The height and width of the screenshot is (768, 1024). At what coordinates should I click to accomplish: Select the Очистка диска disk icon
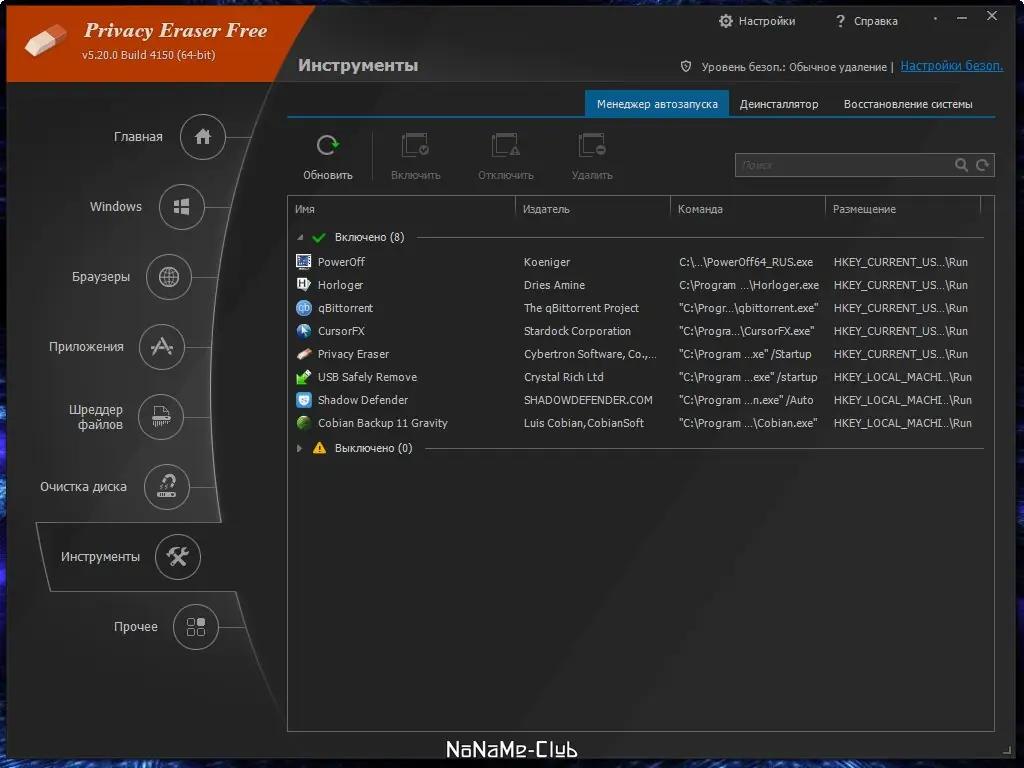[x=167, y=487]
